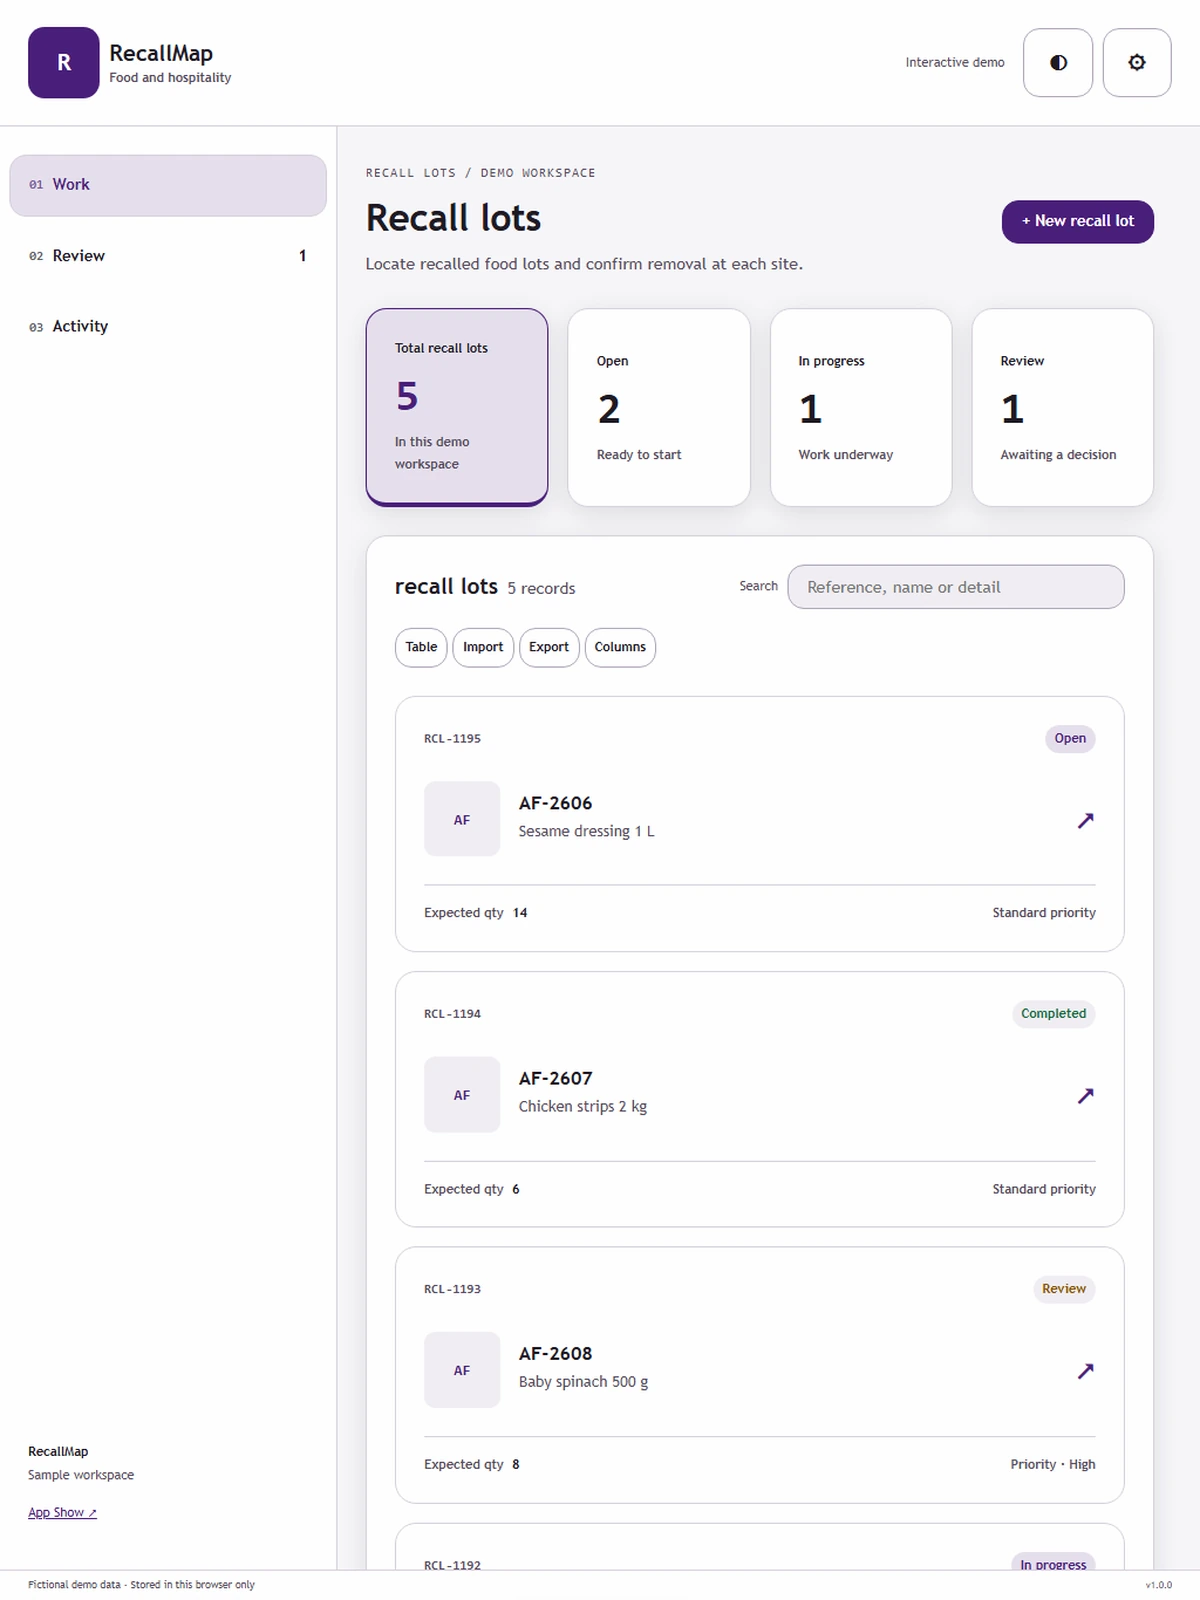Create a new recall lot

tap(1078, 221)
